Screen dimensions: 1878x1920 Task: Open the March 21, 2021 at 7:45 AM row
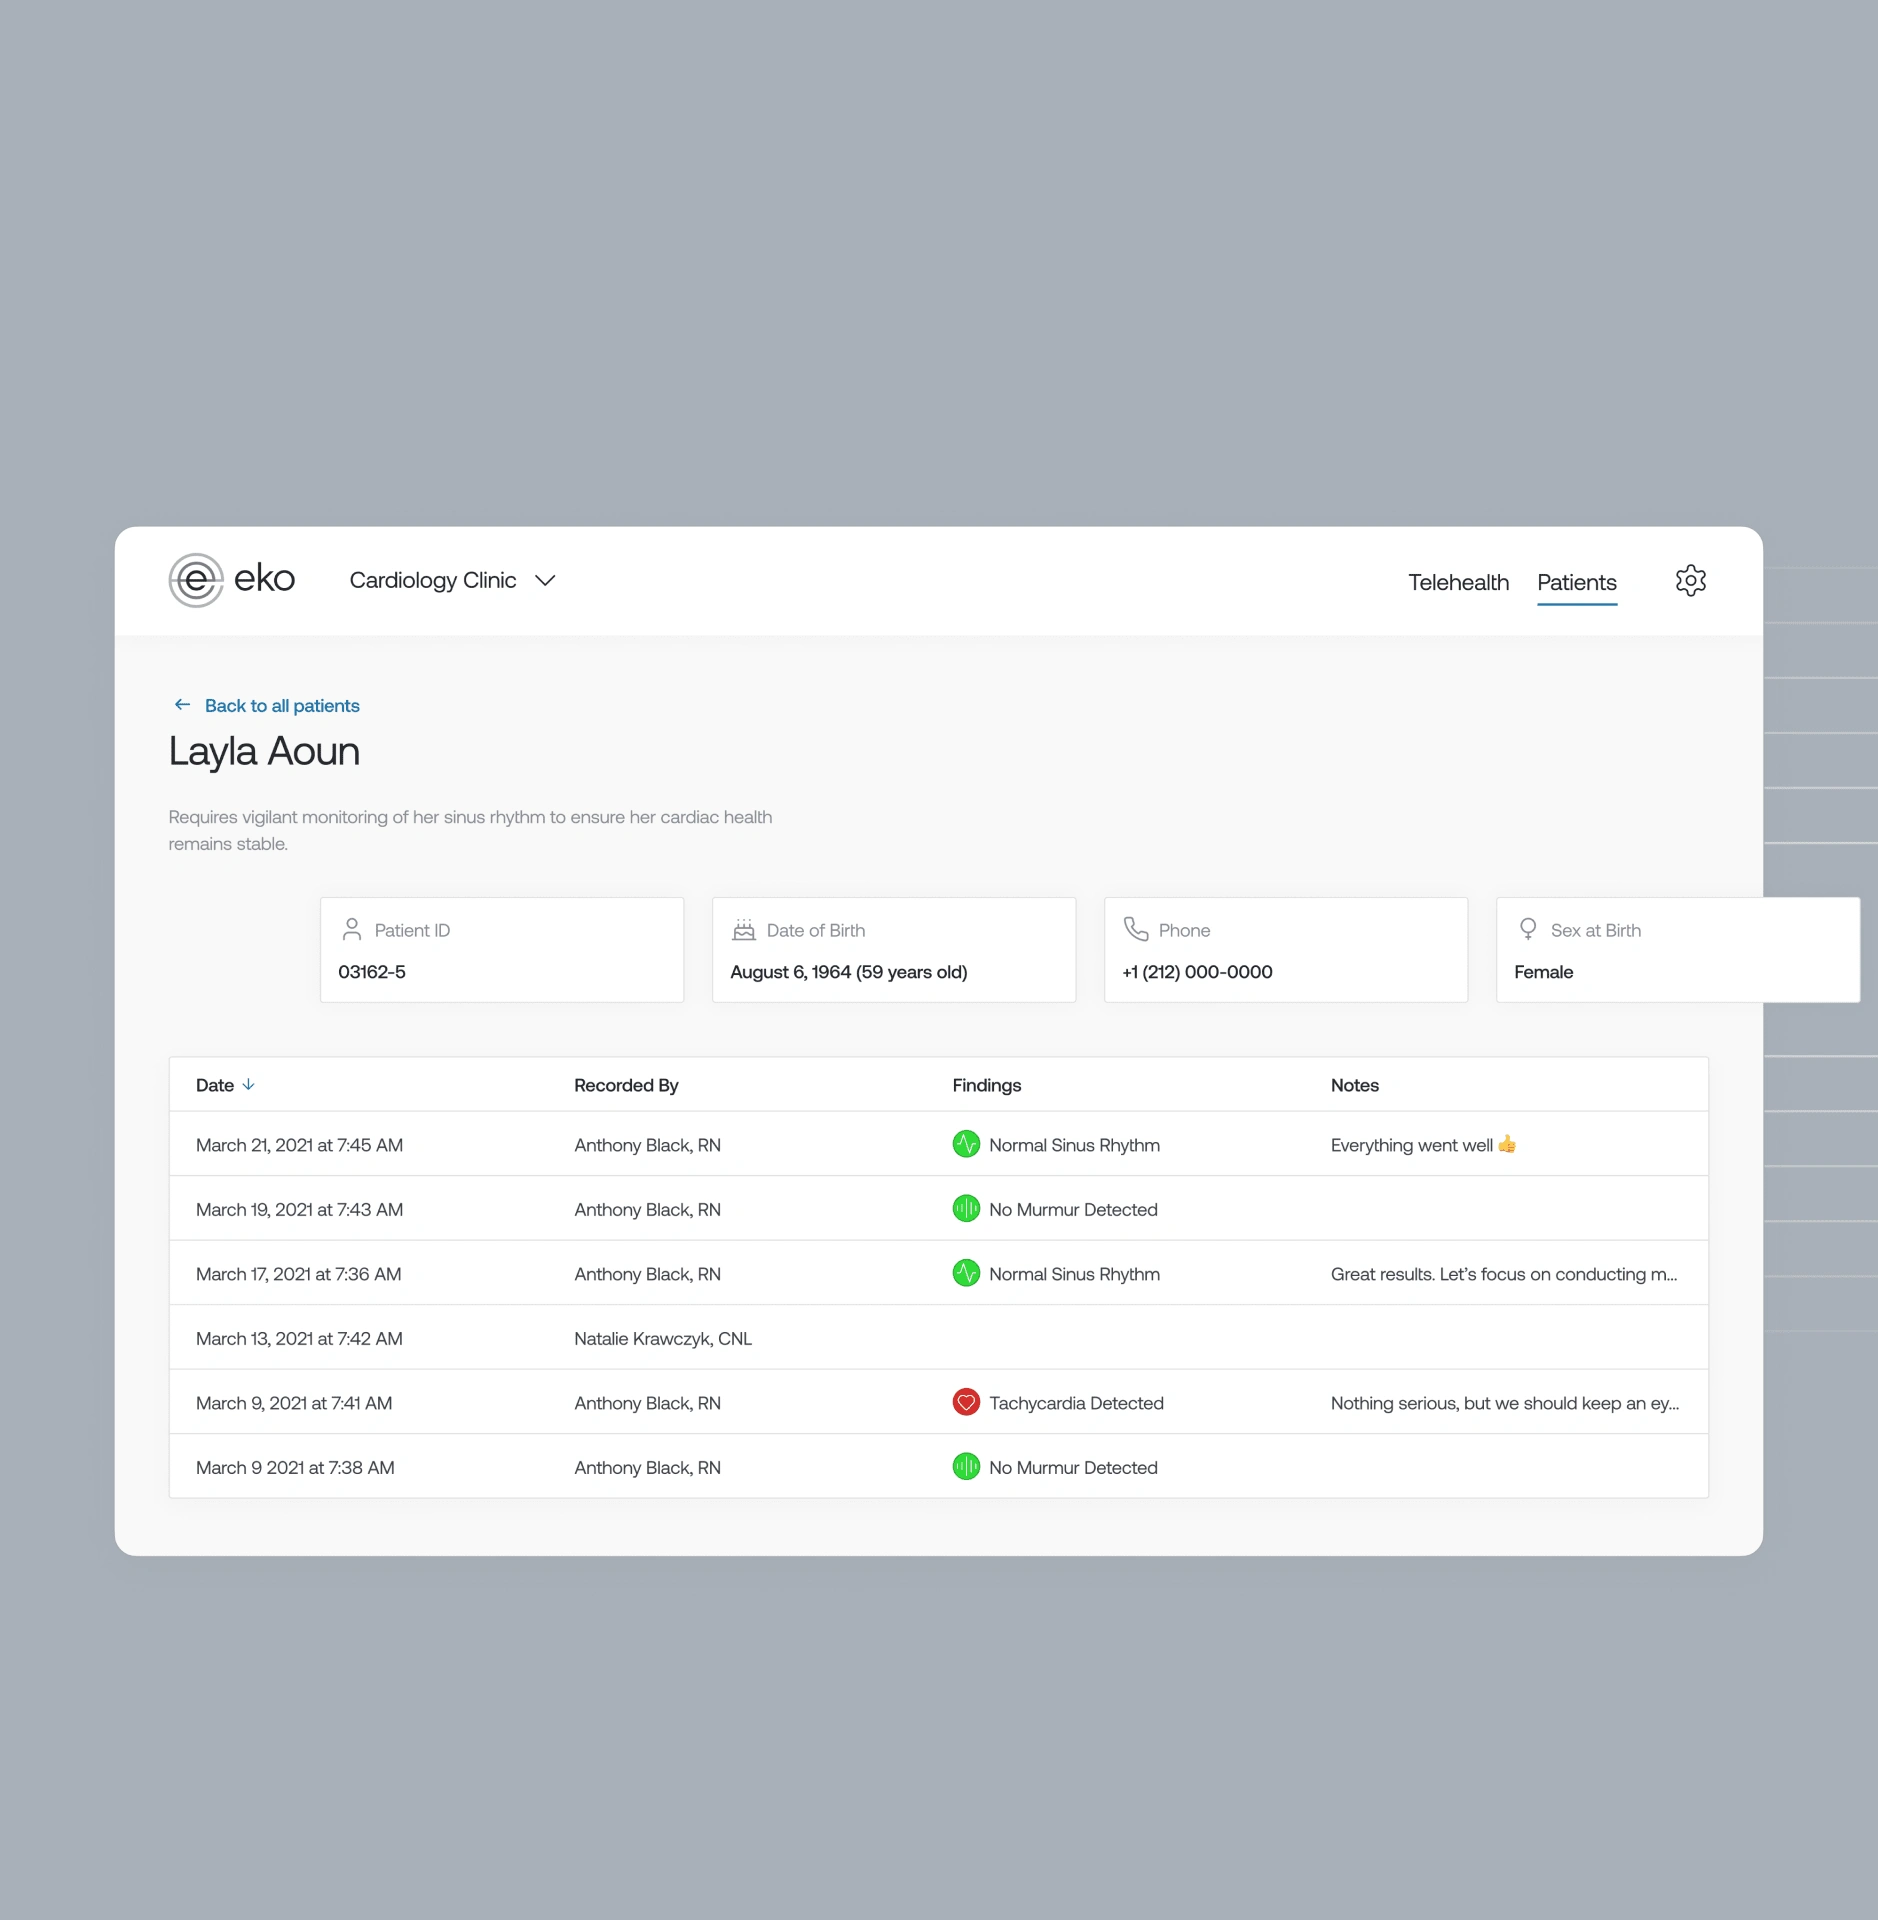click(939, 1144)
